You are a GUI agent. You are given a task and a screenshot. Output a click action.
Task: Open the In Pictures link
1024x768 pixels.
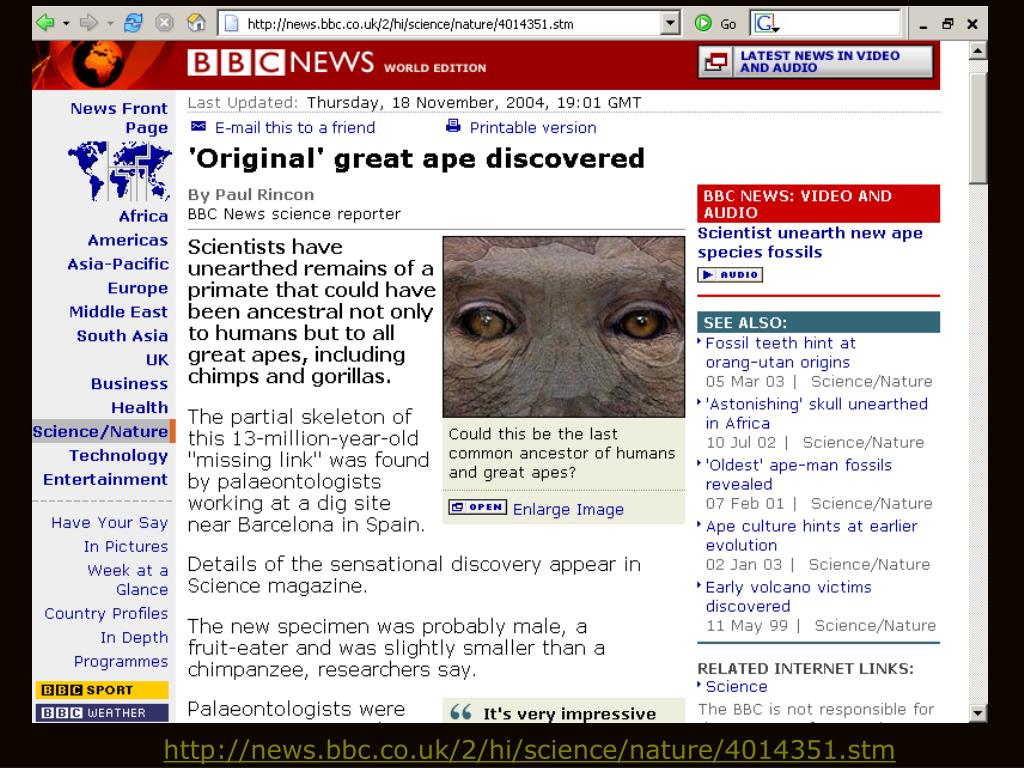[x=126, y=547]
